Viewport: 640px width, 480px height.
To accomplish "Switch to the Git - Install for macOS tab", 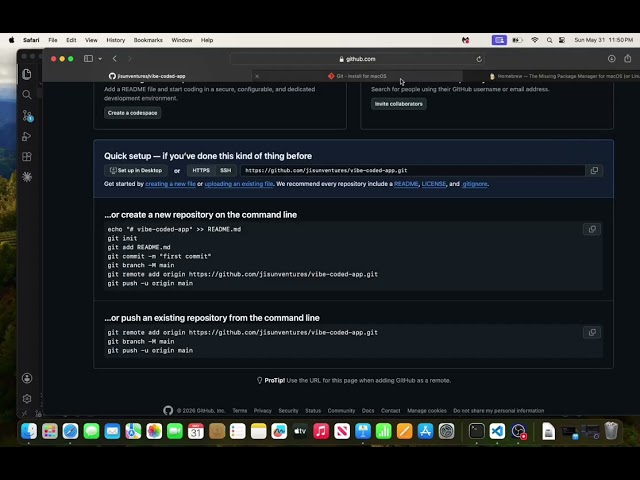I will point(357,76).
